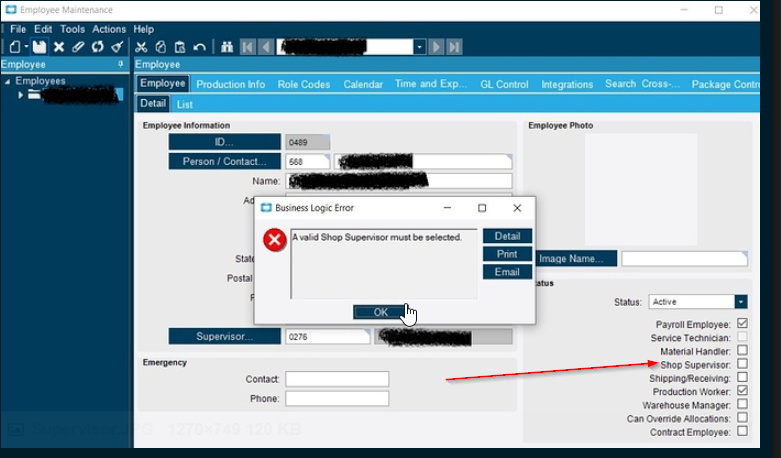Screen dimensions: 781x458
Task: Open the Edit menu
Action: 43,29
